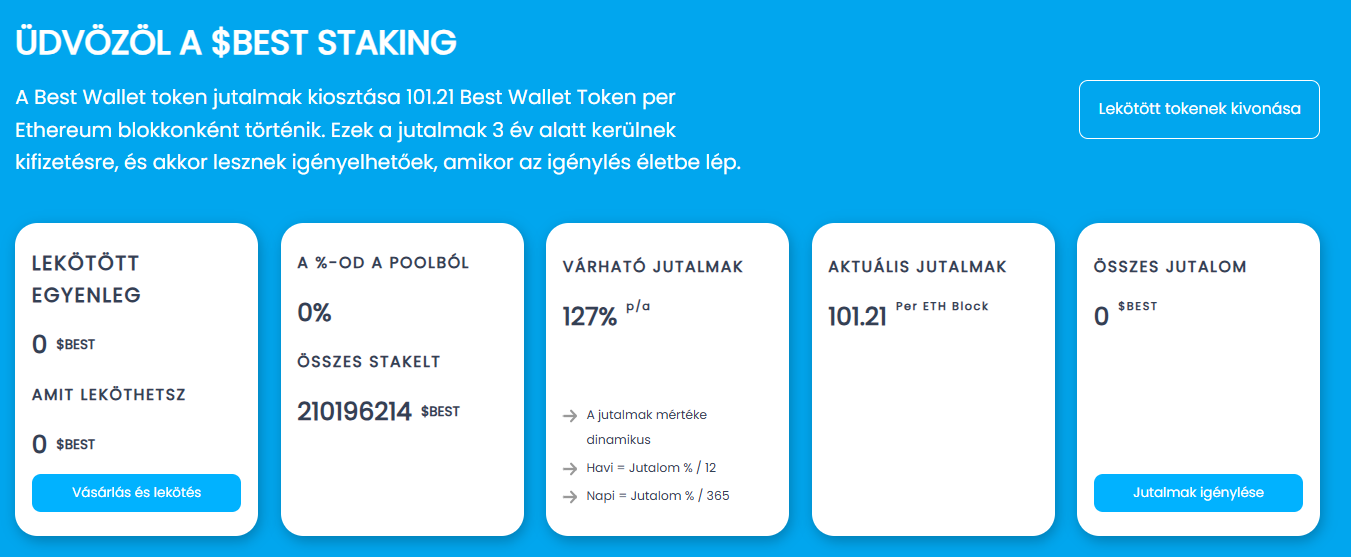
Task: Click the ÖSSZES JUTALOM card title
Action: [1170, 268]
